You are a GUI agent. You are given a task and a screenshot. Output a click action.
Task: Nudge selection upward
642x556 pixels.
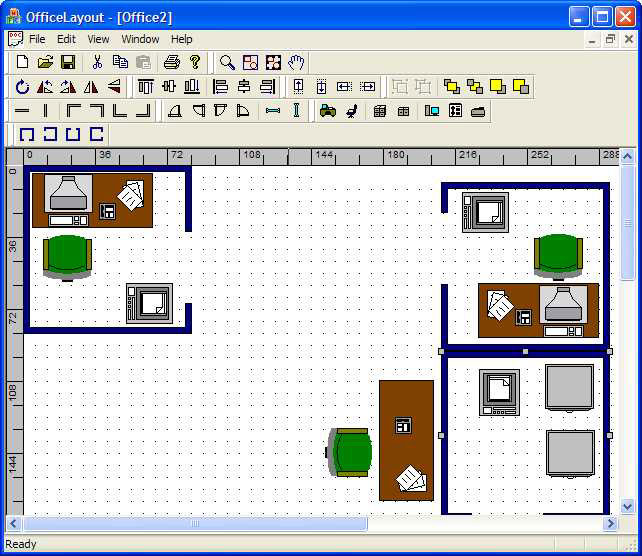coord(298,87)
